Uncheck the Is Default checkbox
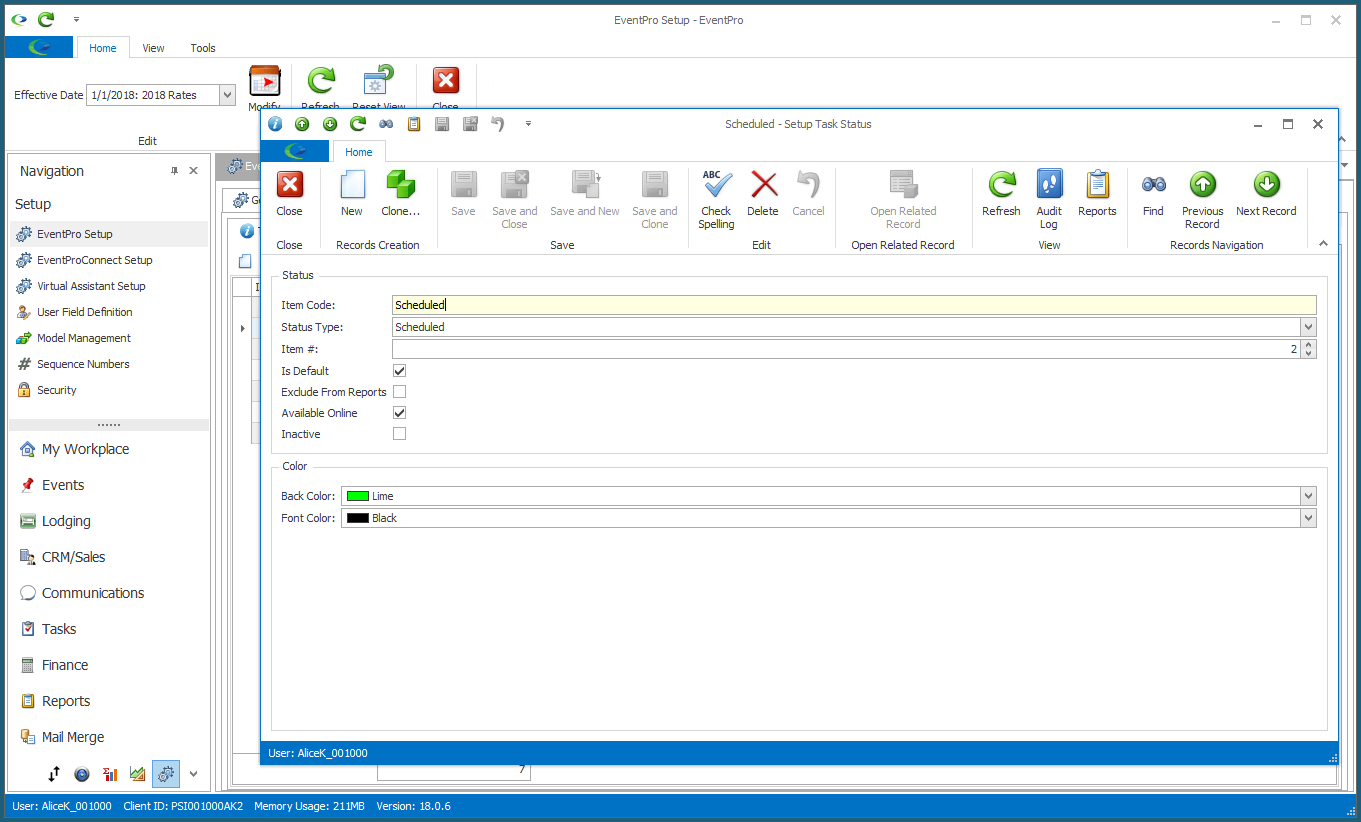Image resolution: width=1361 pixels, height=822 pixels. click(400, 371)
